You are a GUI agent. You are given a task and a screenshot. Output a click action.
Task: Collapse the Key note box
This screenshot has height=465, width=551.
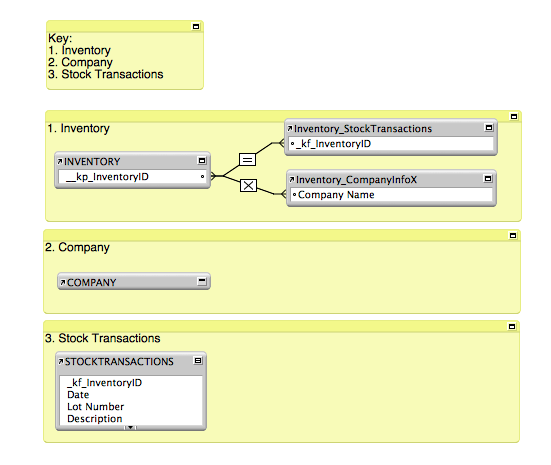(x=196, y=26)
